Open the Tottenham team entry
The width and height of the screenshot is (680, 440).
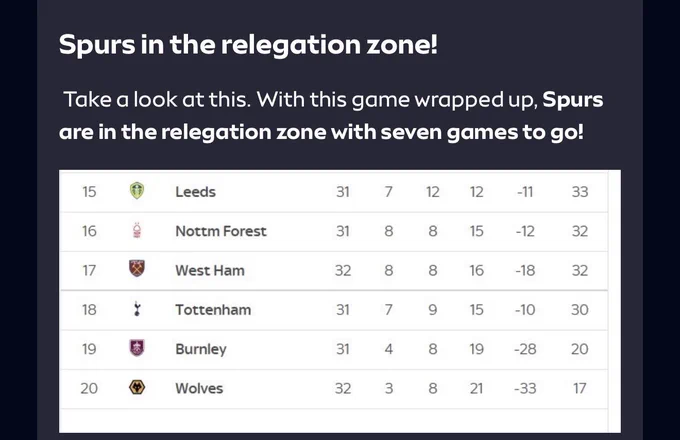point(213,310)
